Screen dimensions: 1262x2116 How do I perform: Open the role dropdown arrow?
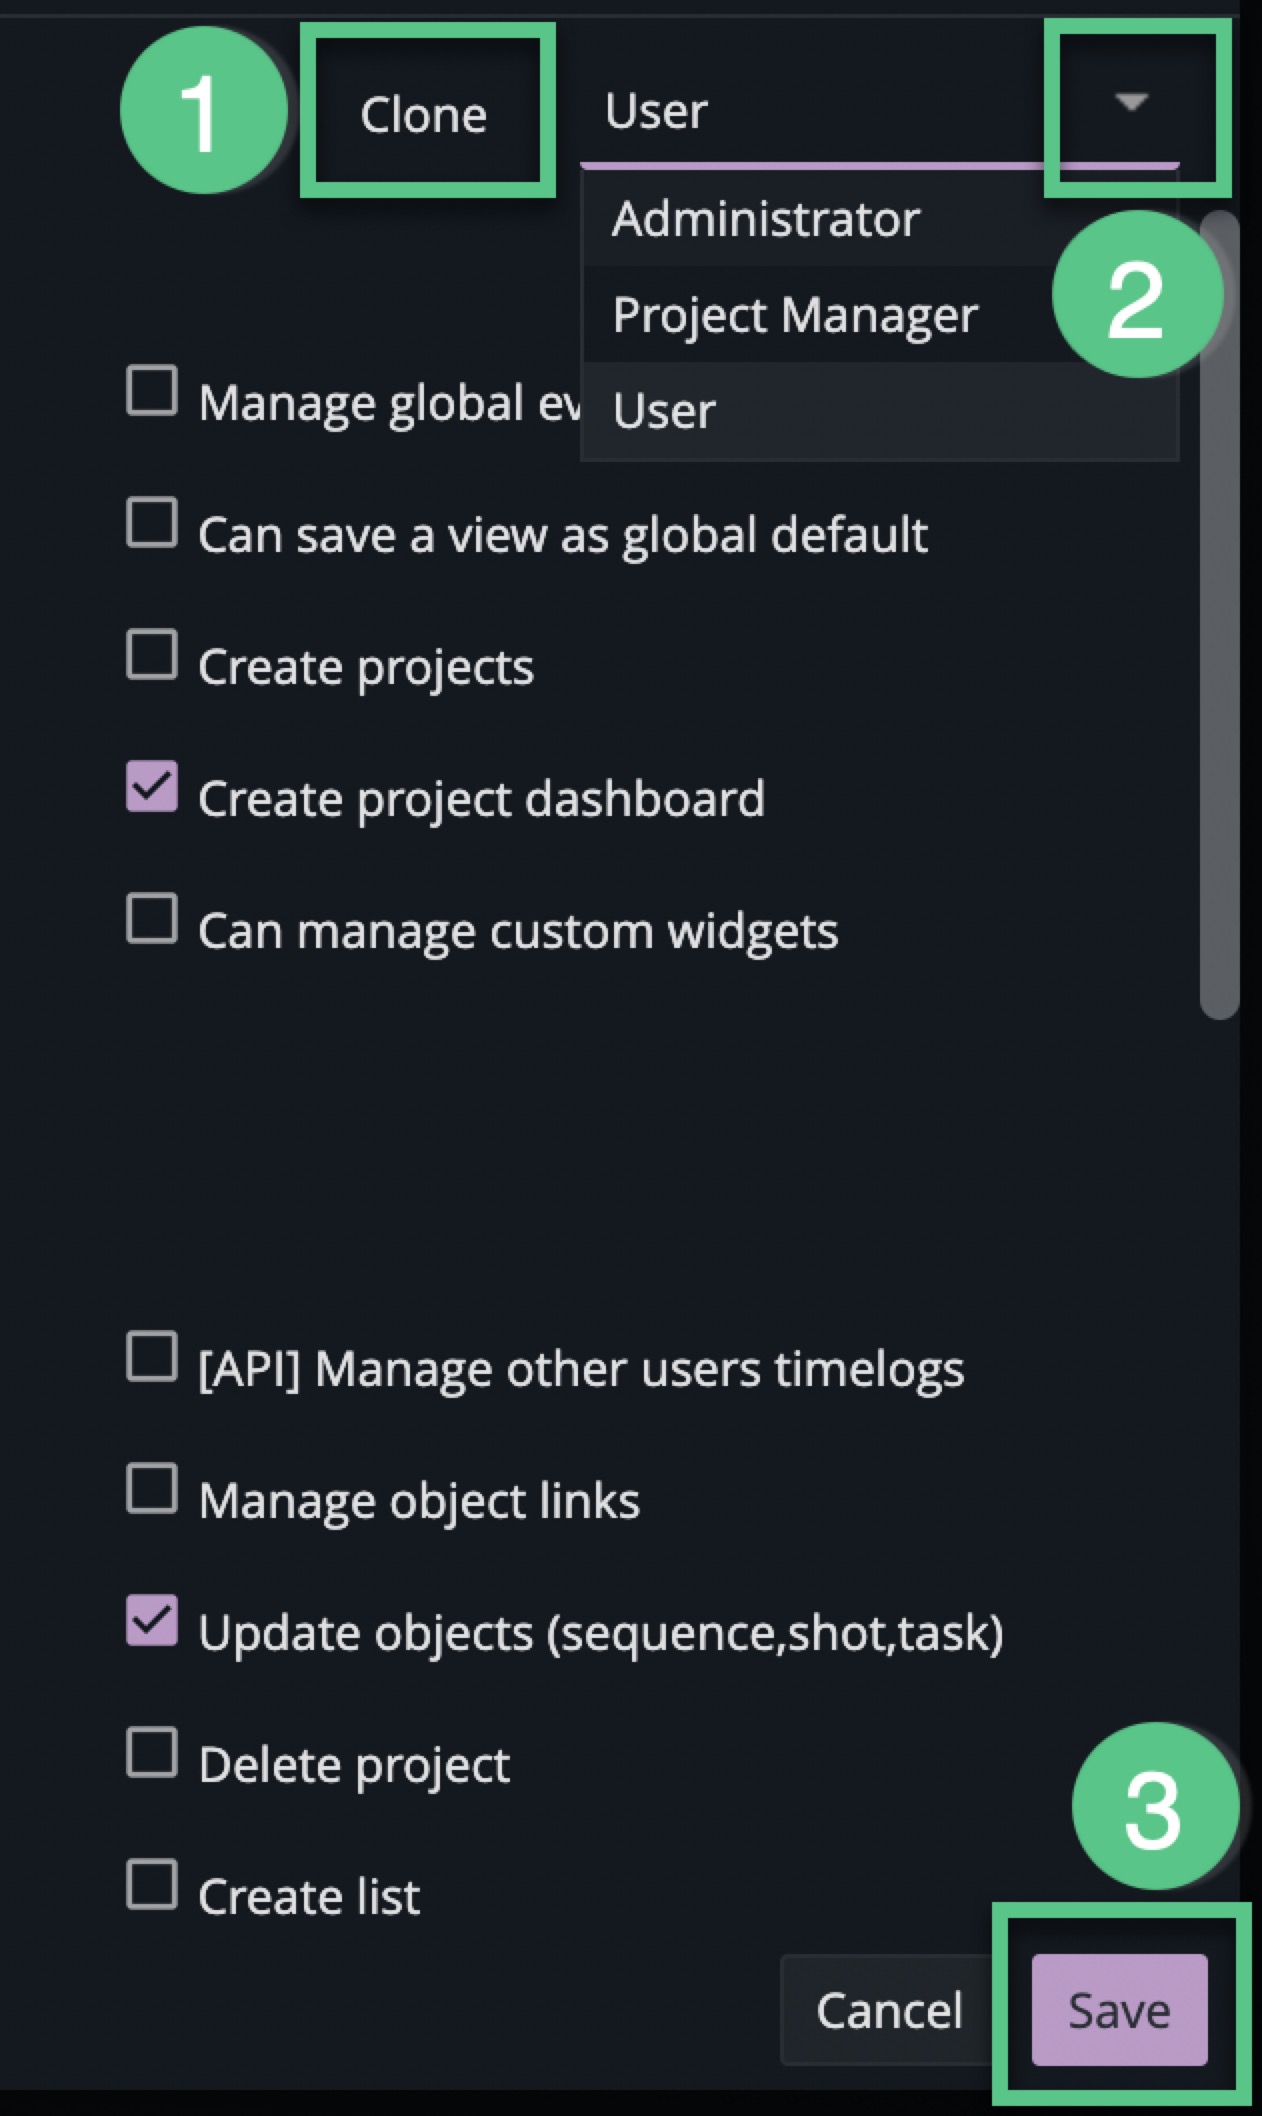[x=1130, y=102]
